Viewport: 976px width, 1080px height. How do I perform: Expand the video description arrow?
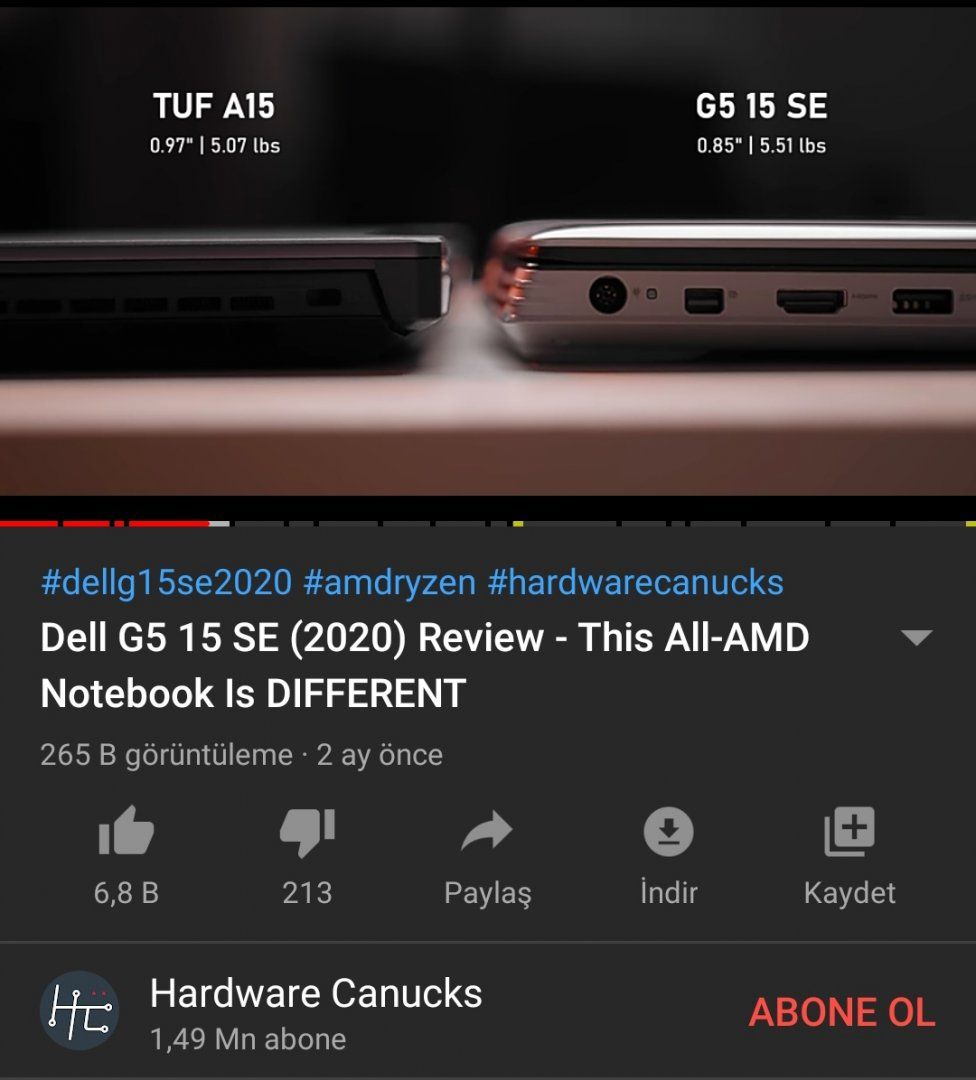[916, 637]
